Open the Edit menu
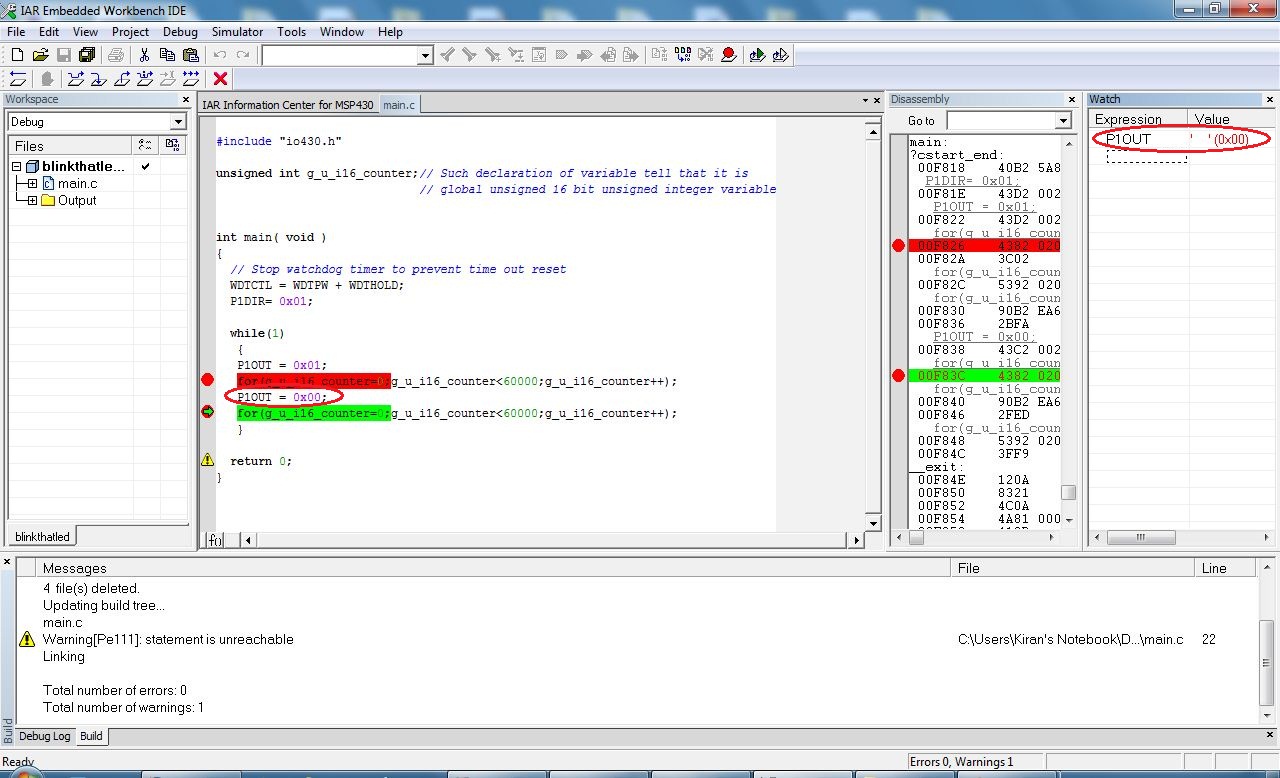1280x778 pixels. 49,31
